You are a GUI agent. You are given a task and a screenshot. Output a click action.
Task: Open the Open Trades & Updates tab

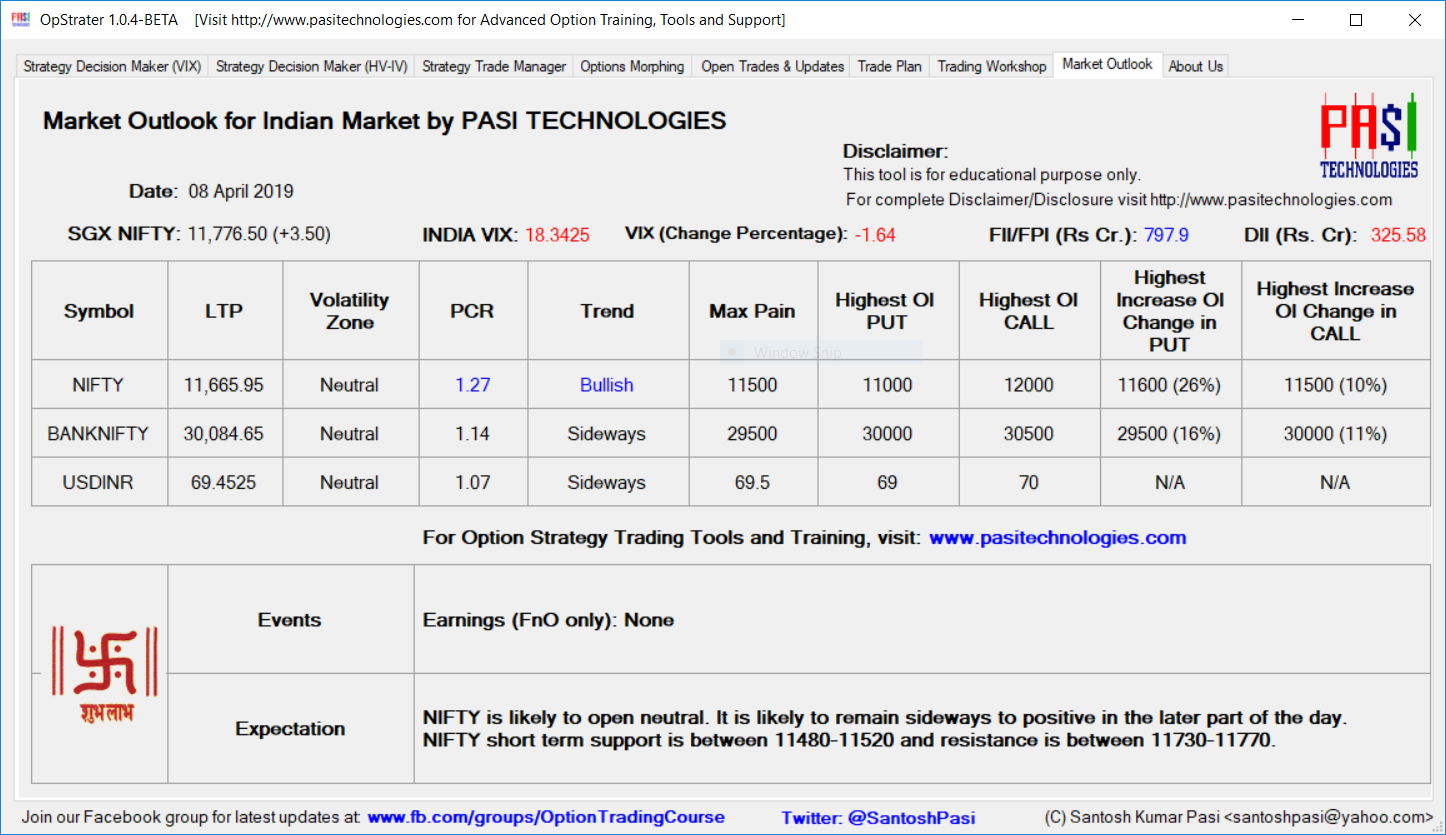click(x=773, y=66)
